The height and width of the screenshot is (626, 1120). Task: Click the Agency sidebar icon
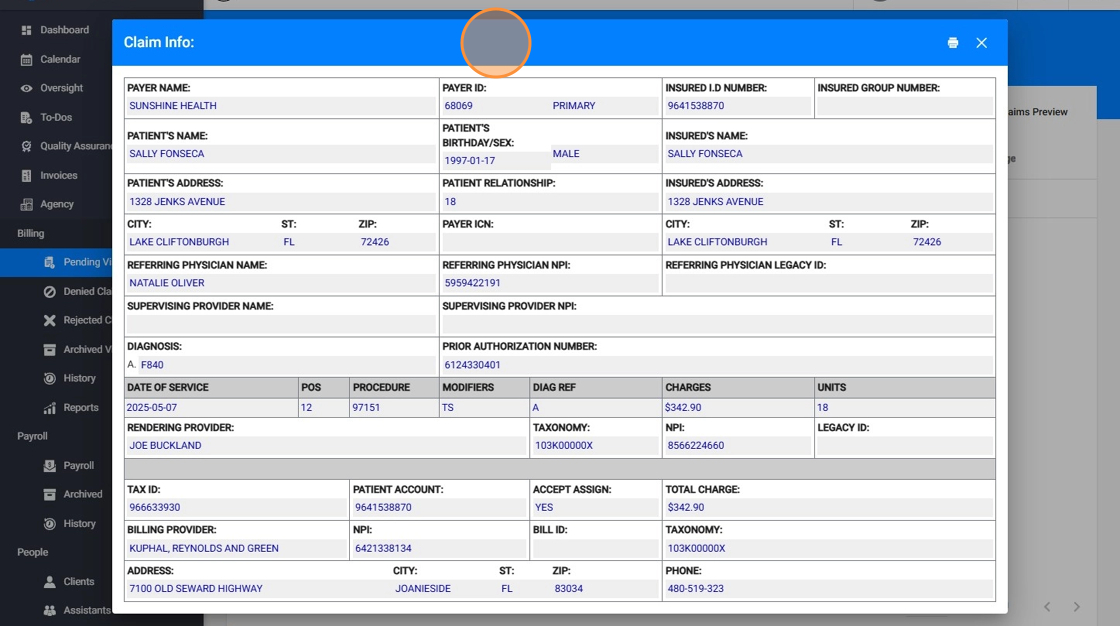(x=26, y=204)
